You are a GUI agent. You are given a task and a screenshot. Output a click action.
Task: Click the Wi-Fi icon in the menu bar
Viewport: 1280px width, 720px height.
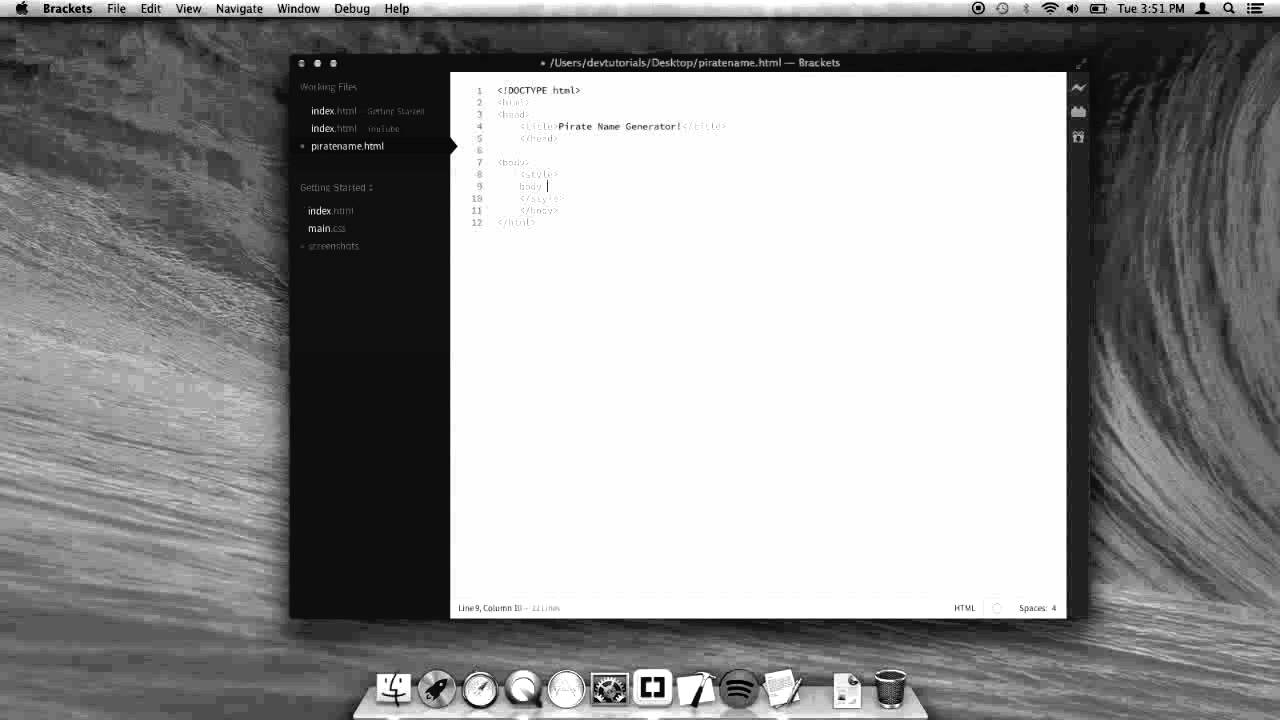coord(1049,8)
